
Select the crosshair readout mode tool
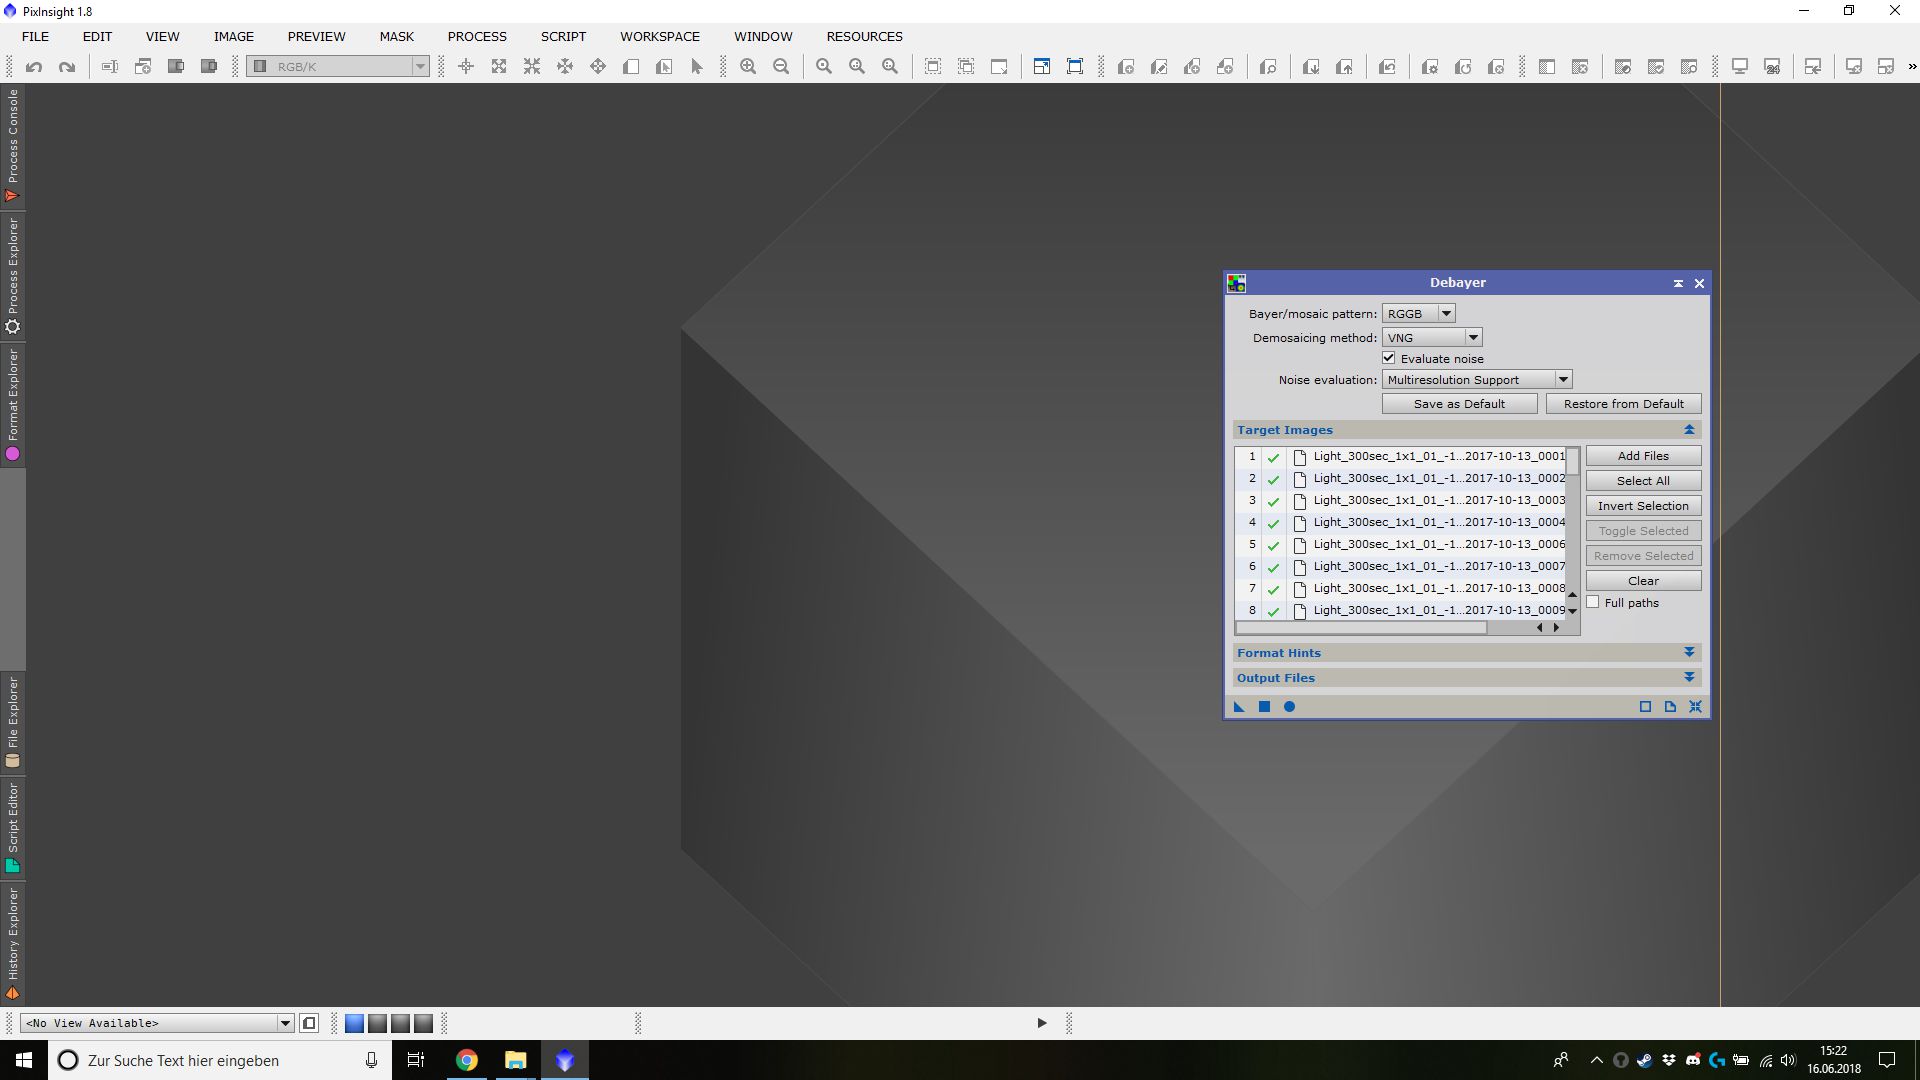tap(466, 67)
